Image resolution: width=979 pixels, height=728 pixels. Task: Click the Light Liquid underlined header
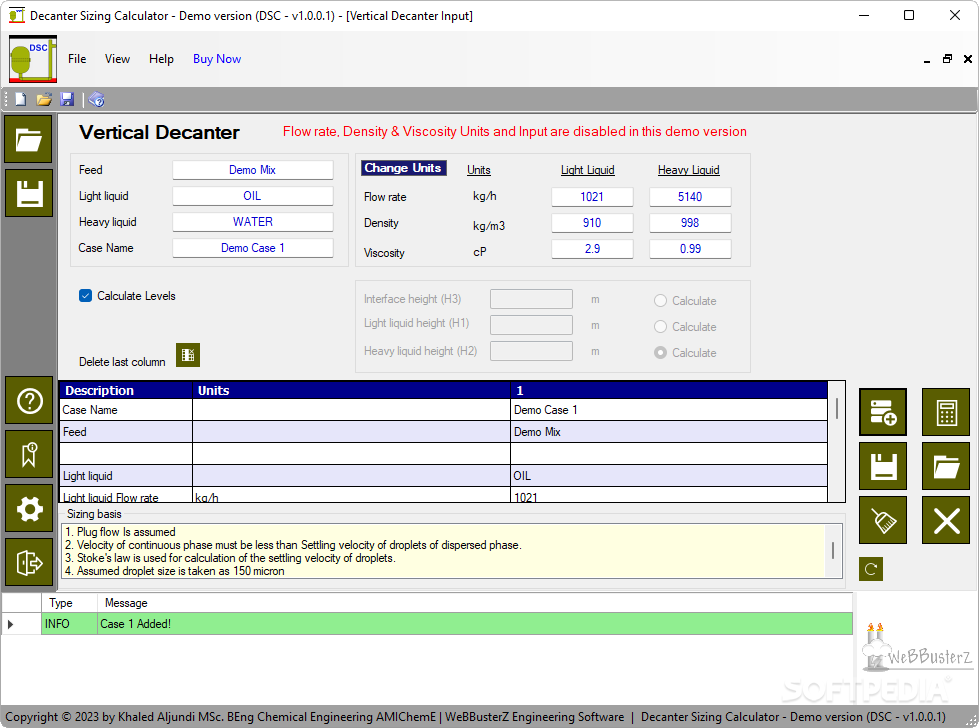[x=588, y=170]
